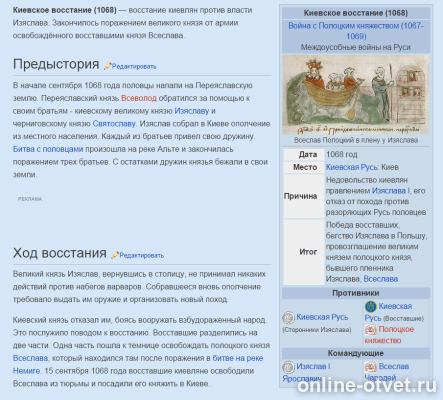Click the РЕКЛАМА label
Image resolution: width=443 pixels, height=400 pixels.
[30, 199]
